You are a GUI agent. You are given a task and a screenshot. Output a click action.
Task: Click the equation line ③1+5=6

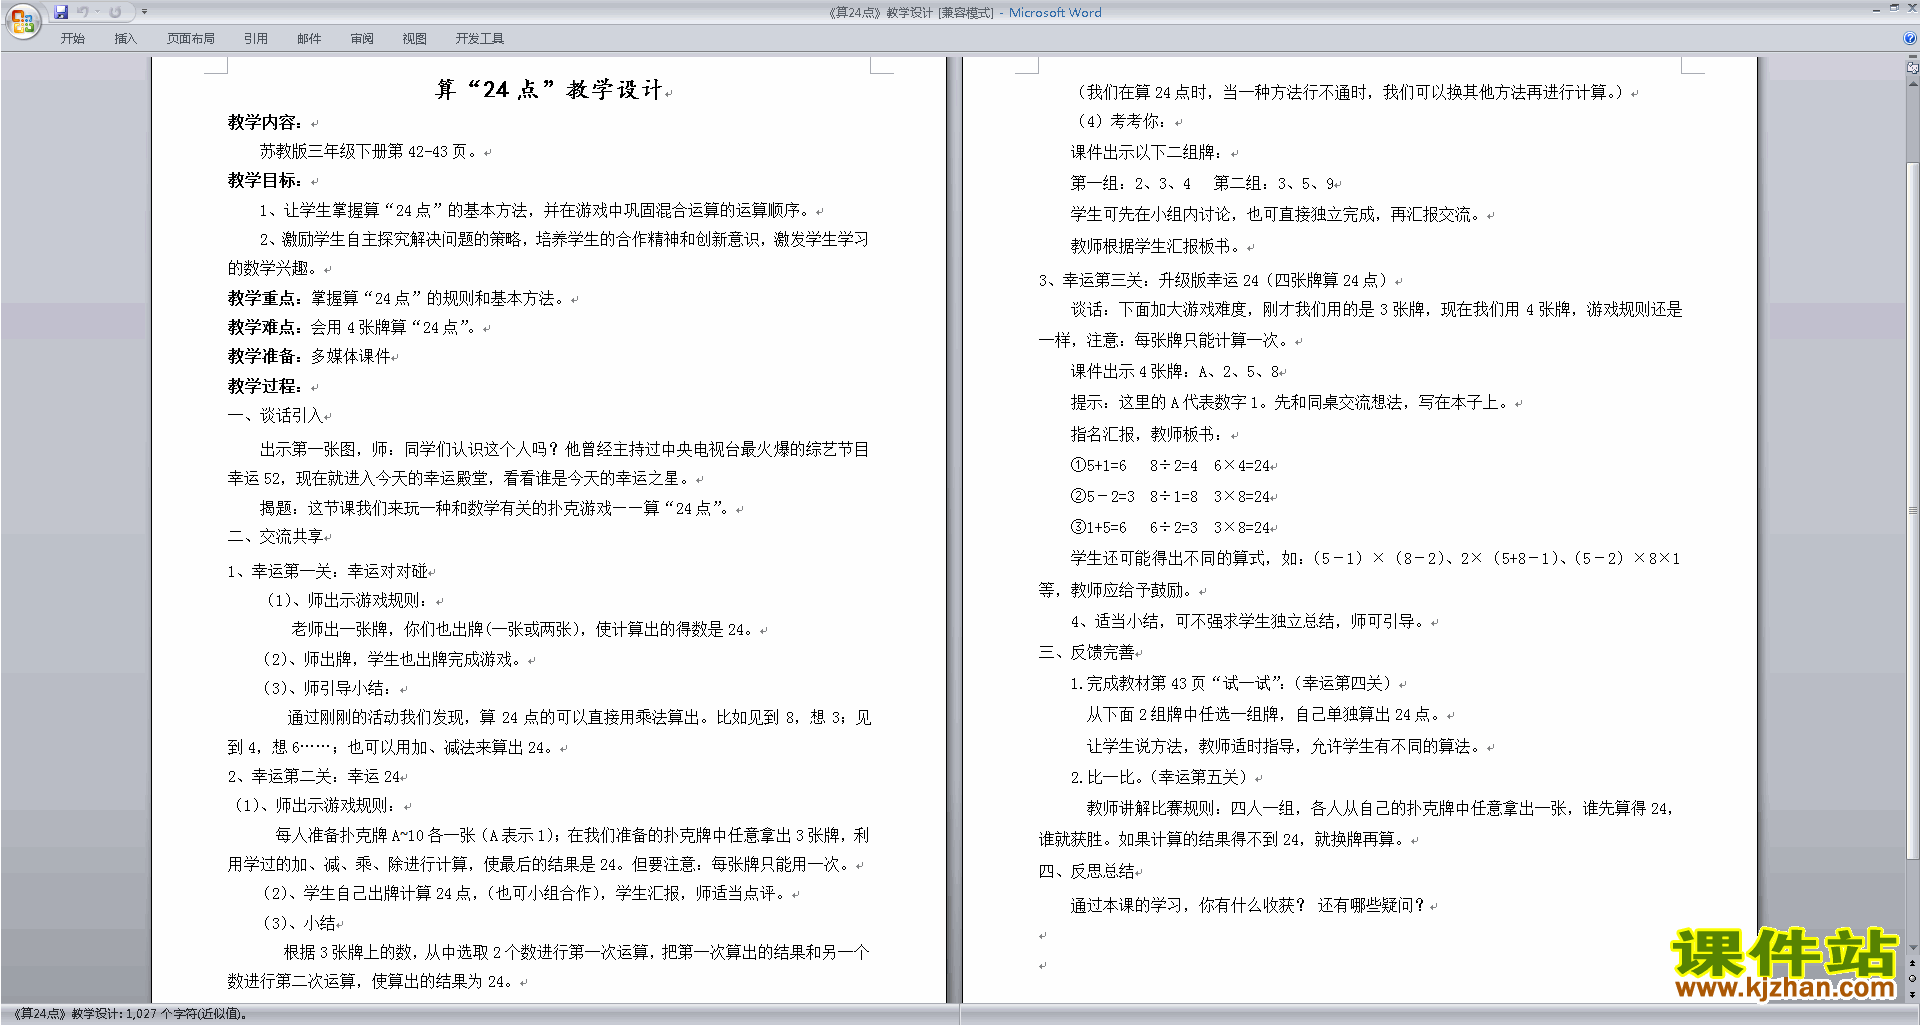coord(1170,527)
